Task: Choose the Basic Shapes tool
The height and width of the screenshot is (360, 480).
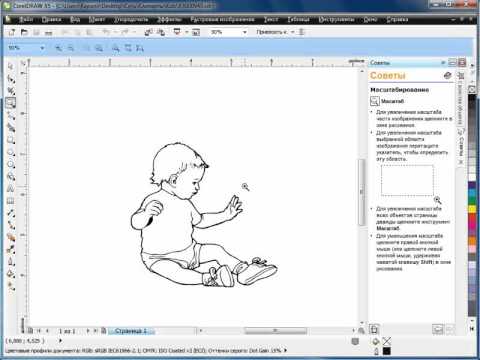Action: tap(11, 176)
